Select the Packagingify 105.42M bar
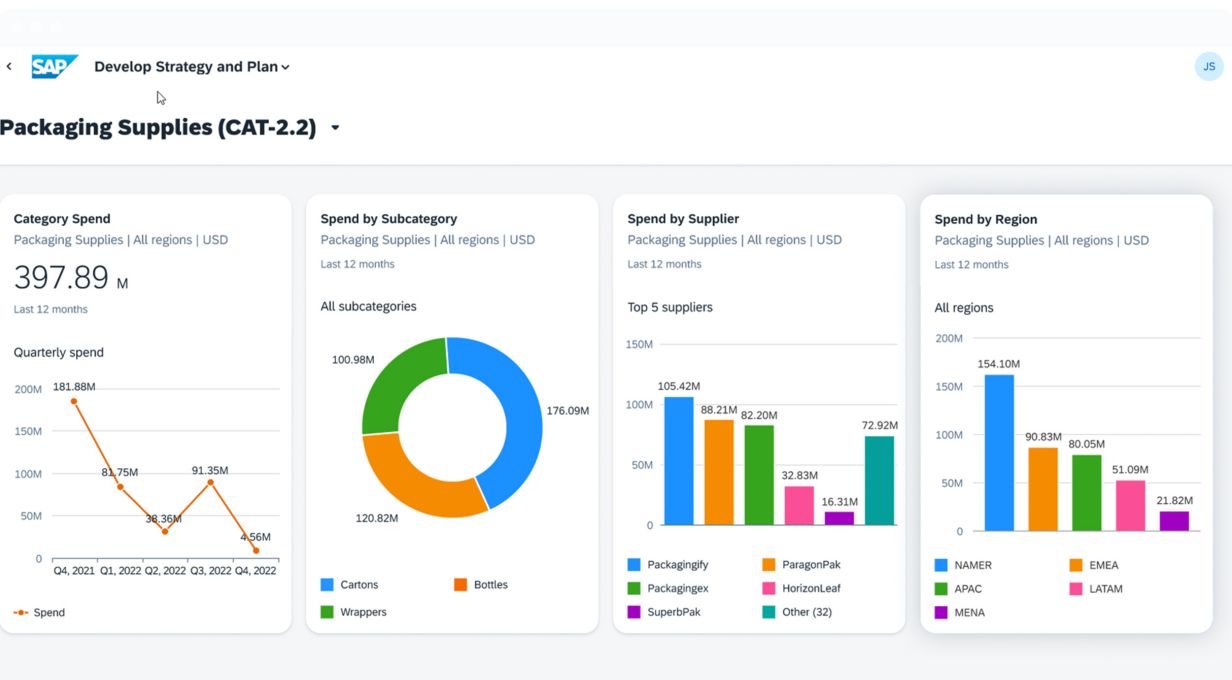The height and width of the screenshot is (680, 1232). [x=679, y=460]
